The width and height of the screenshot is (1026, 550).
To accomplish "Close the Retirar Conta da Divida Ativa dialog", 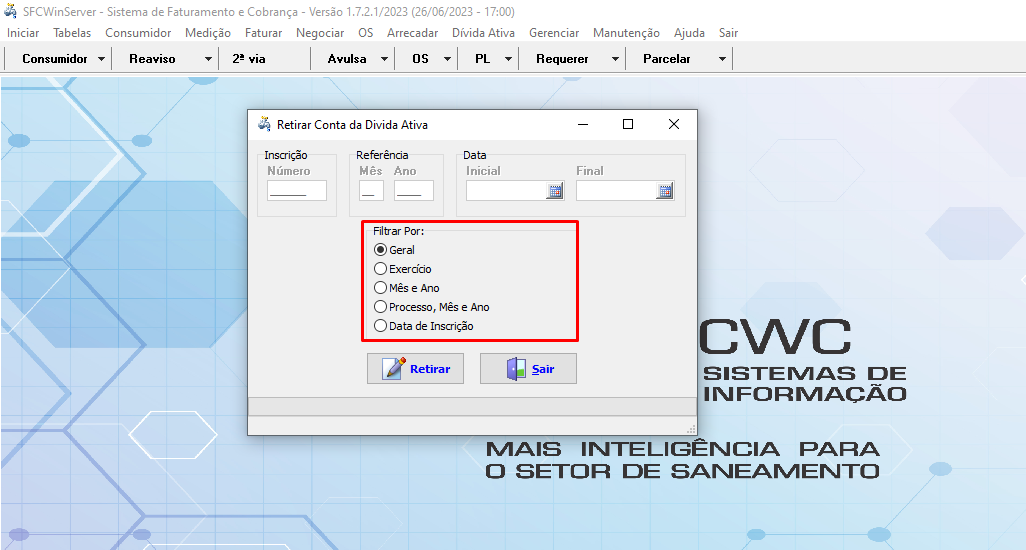I will click(x=674, y=124).
